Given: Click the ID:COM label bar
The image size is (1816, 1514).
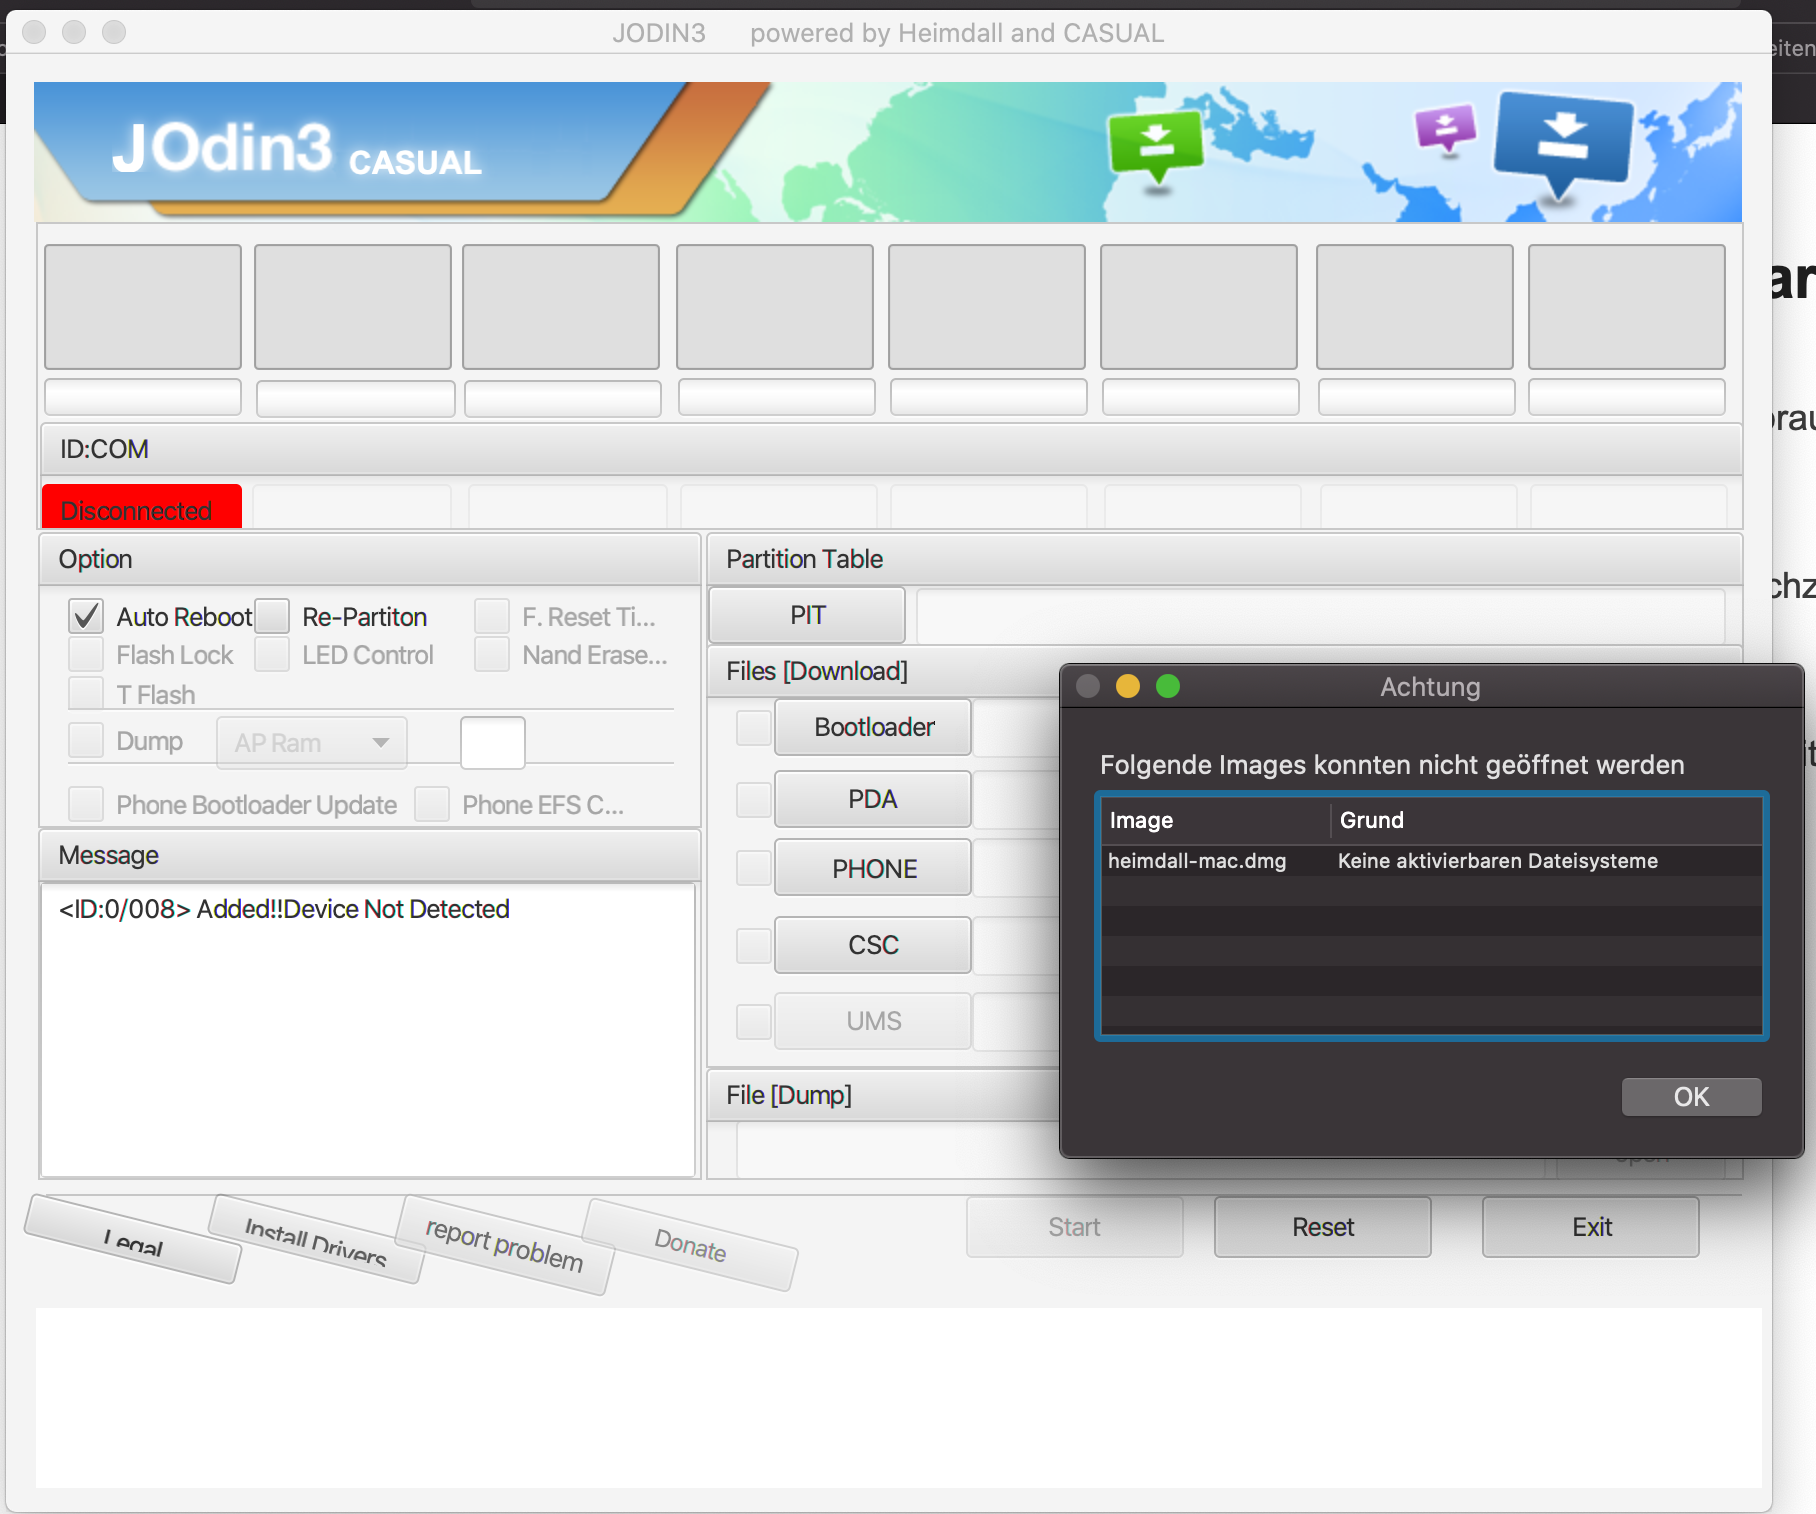Looking at the screenshot, I should point(891,449).
